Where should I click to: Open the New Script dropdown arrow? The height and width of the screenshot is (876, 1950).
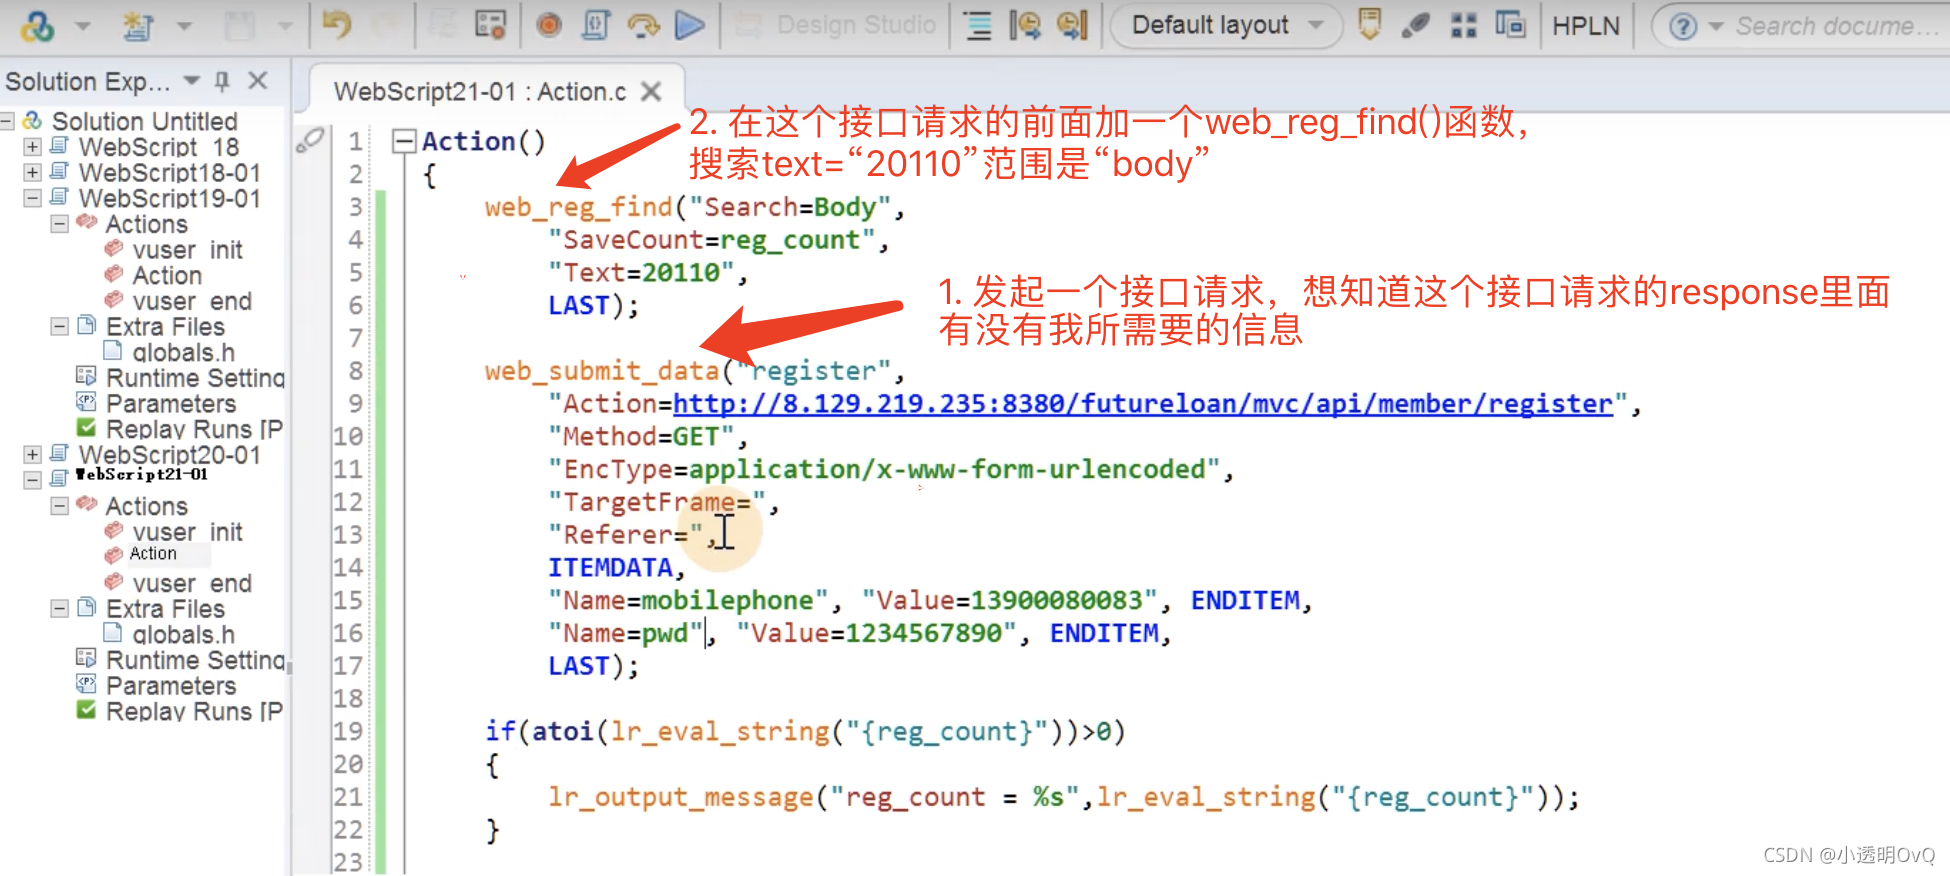[184, 27]
